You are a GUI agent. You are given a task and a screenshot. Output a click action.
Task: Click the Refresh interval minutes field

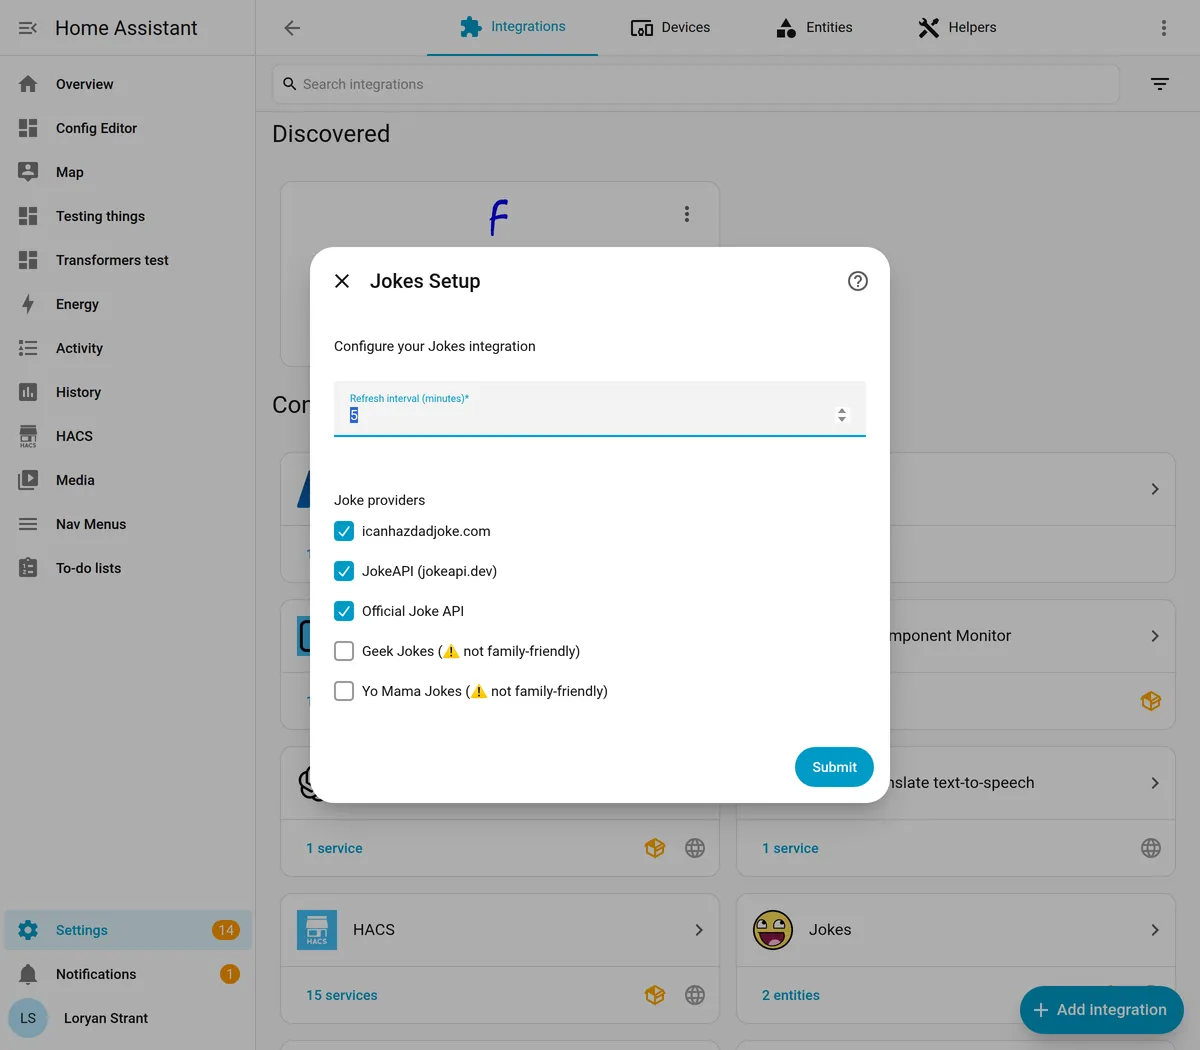(600, 408)
